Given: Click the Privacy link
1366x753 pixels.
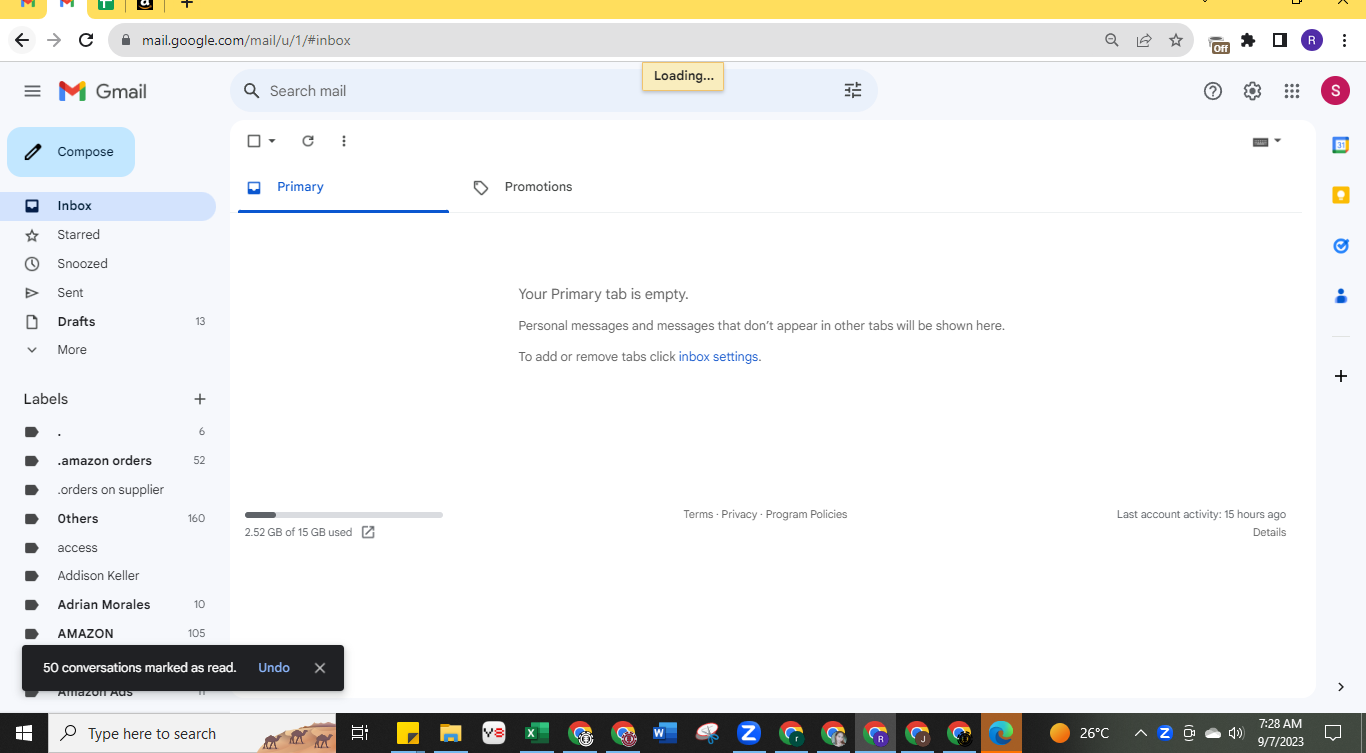Looking at the screenshot, I should point(739,514).
